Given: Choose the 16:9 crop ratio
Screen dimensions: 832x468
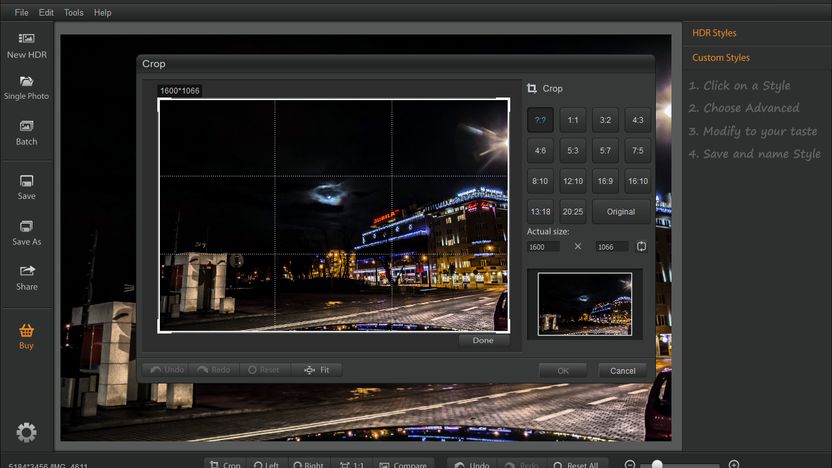Looking at the screenshot, I should click(605, 181).
